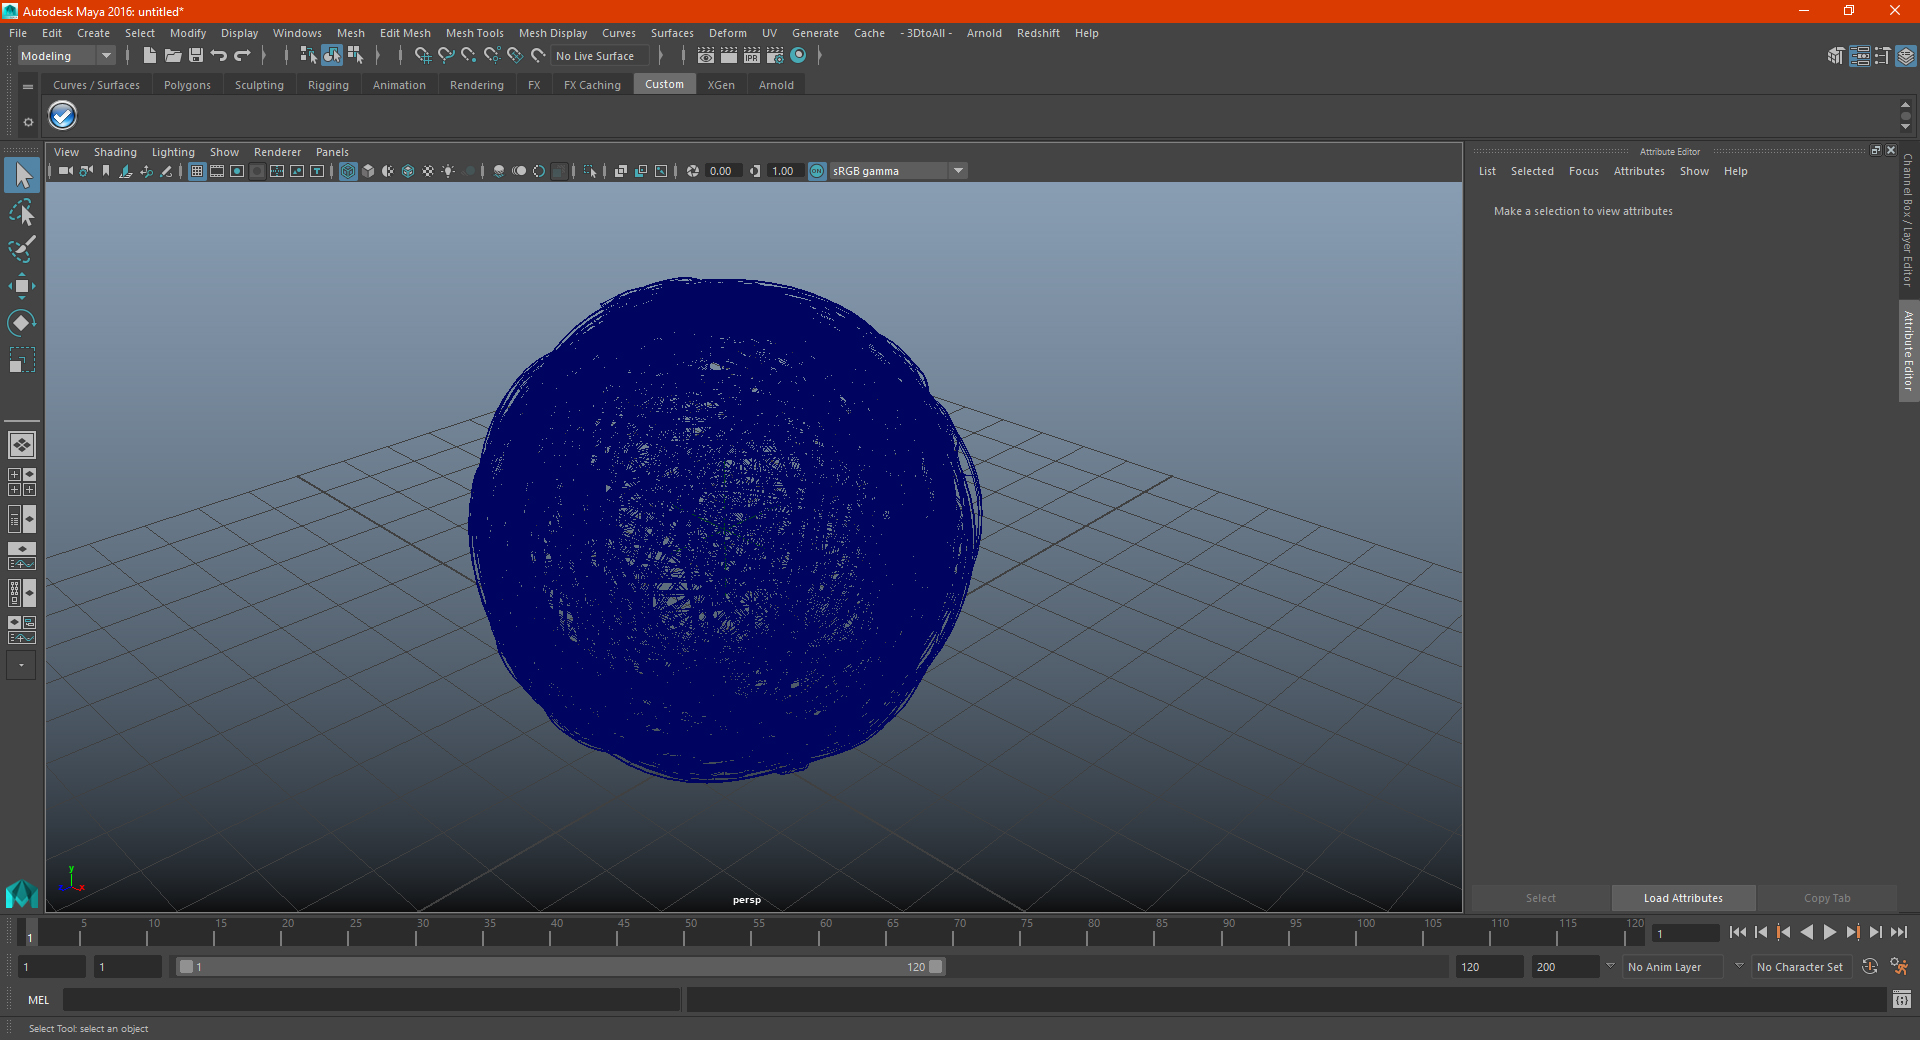Expand more layout options arrow in toolbox
This screenshot has height=1040, width=1920.
click(21, 665)
